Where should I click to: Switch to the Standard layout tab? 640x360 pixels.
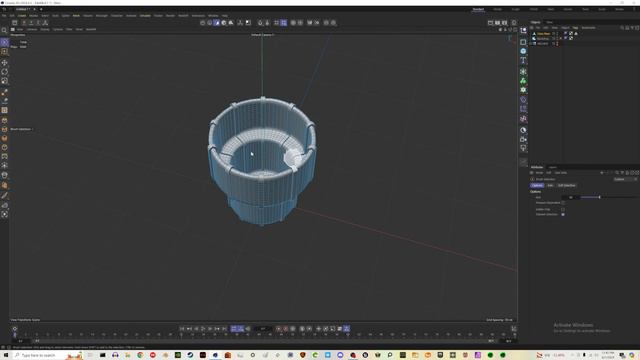[478, 9]
